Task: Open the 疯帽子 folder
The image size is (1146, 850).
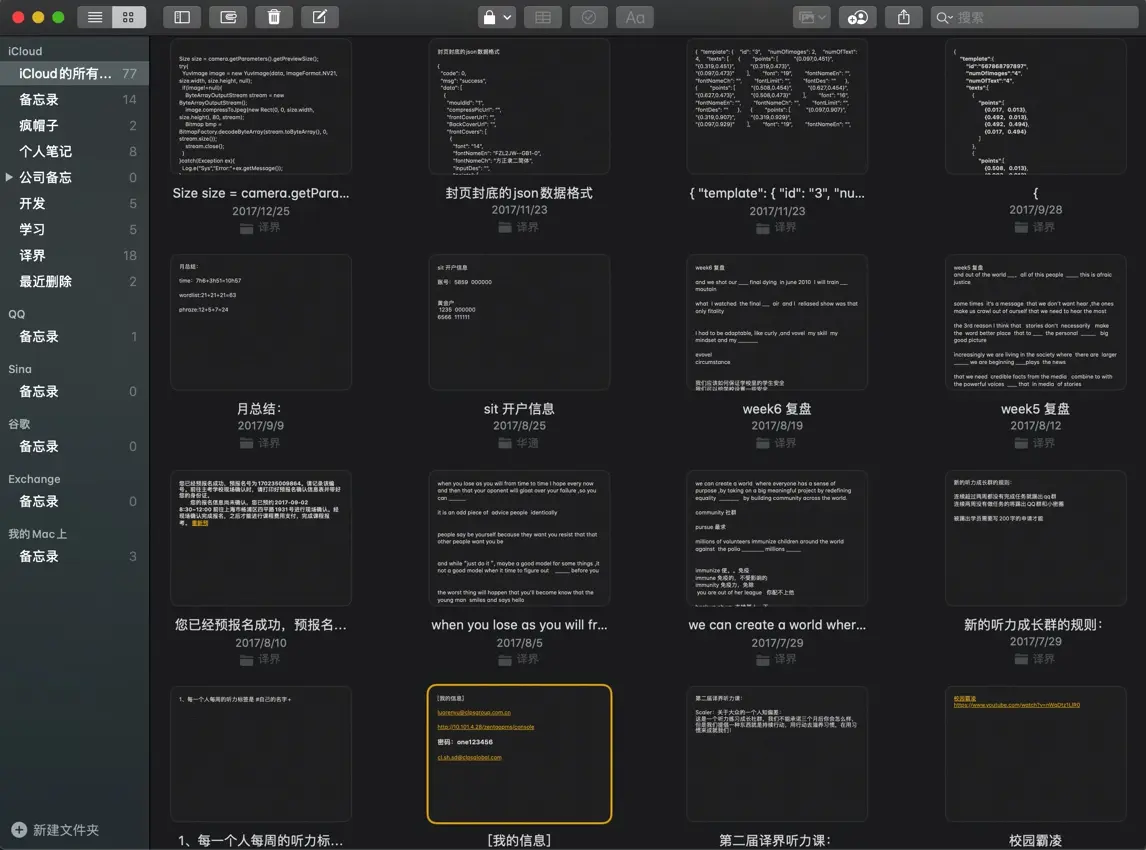Action: click(75, 126)
